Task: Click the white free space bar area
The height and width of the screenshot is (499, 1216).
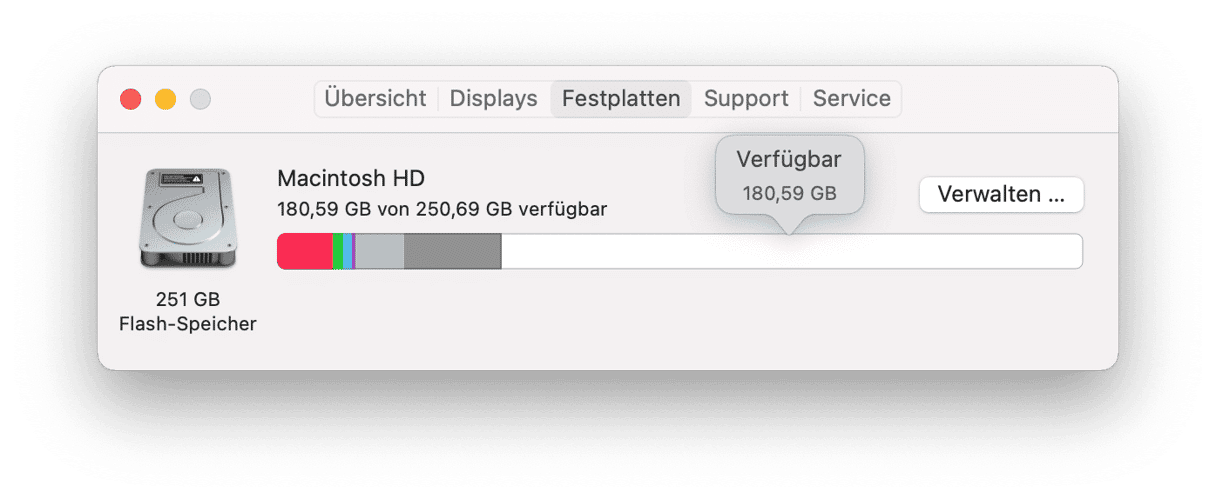Action: 790,252
